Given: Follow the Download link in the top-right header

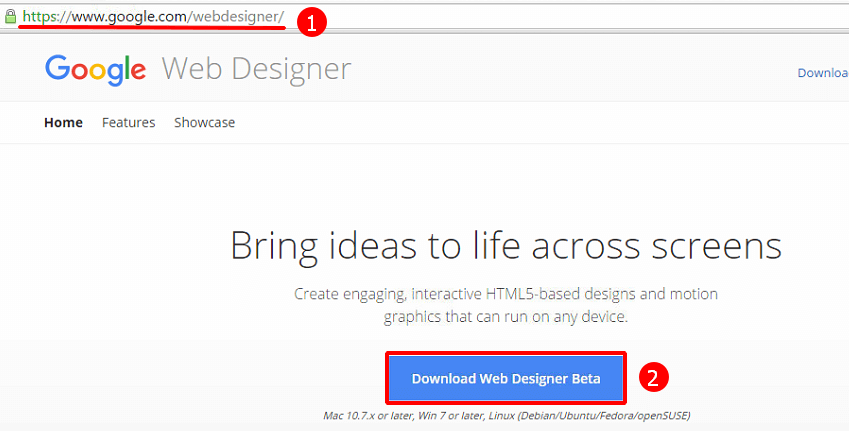Looking at the screenshot, I should point(822,72).
